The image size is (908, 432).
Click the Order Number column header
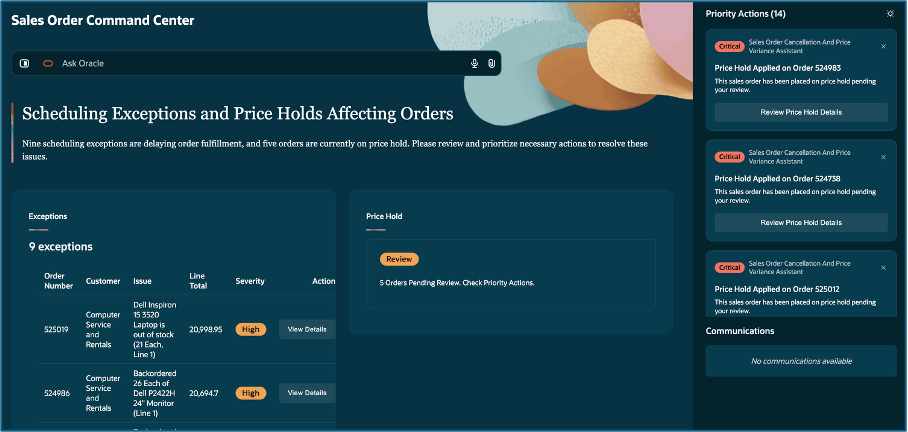(59, 281)
